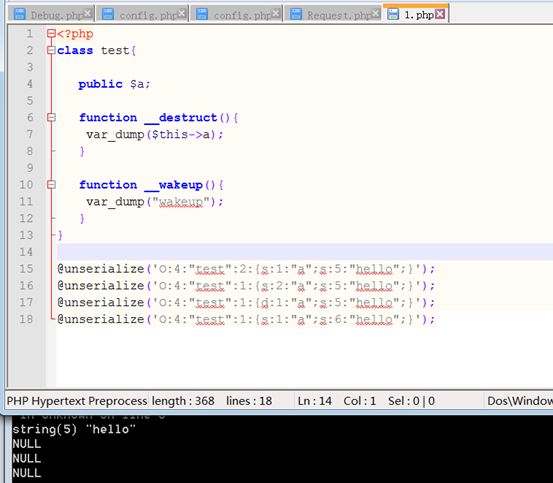Viewport: 553px width, 483px height.
Task: Switch to the Debug.php tab
Action: tap(51, 14)
